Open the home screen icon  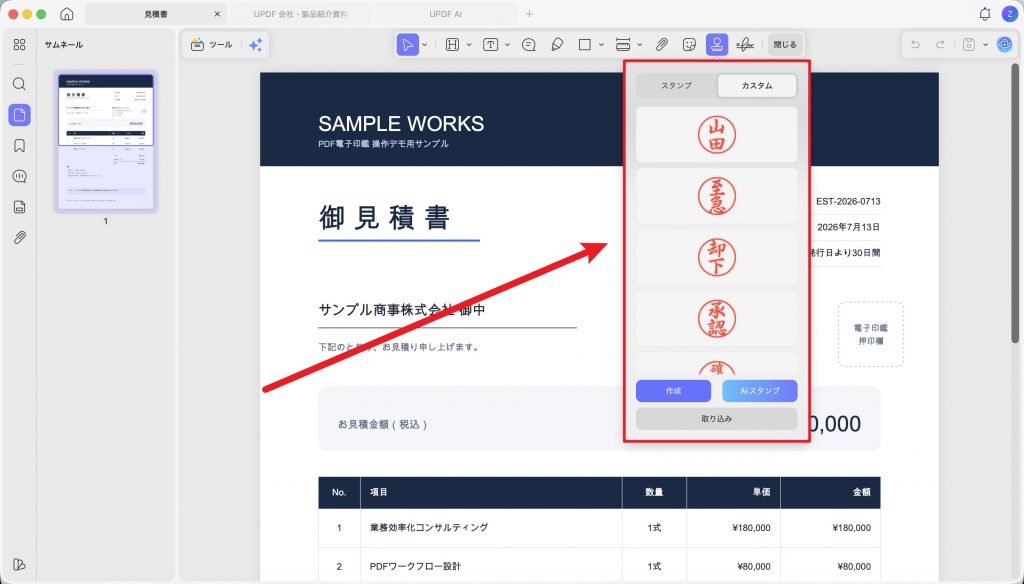coord(67,14)
